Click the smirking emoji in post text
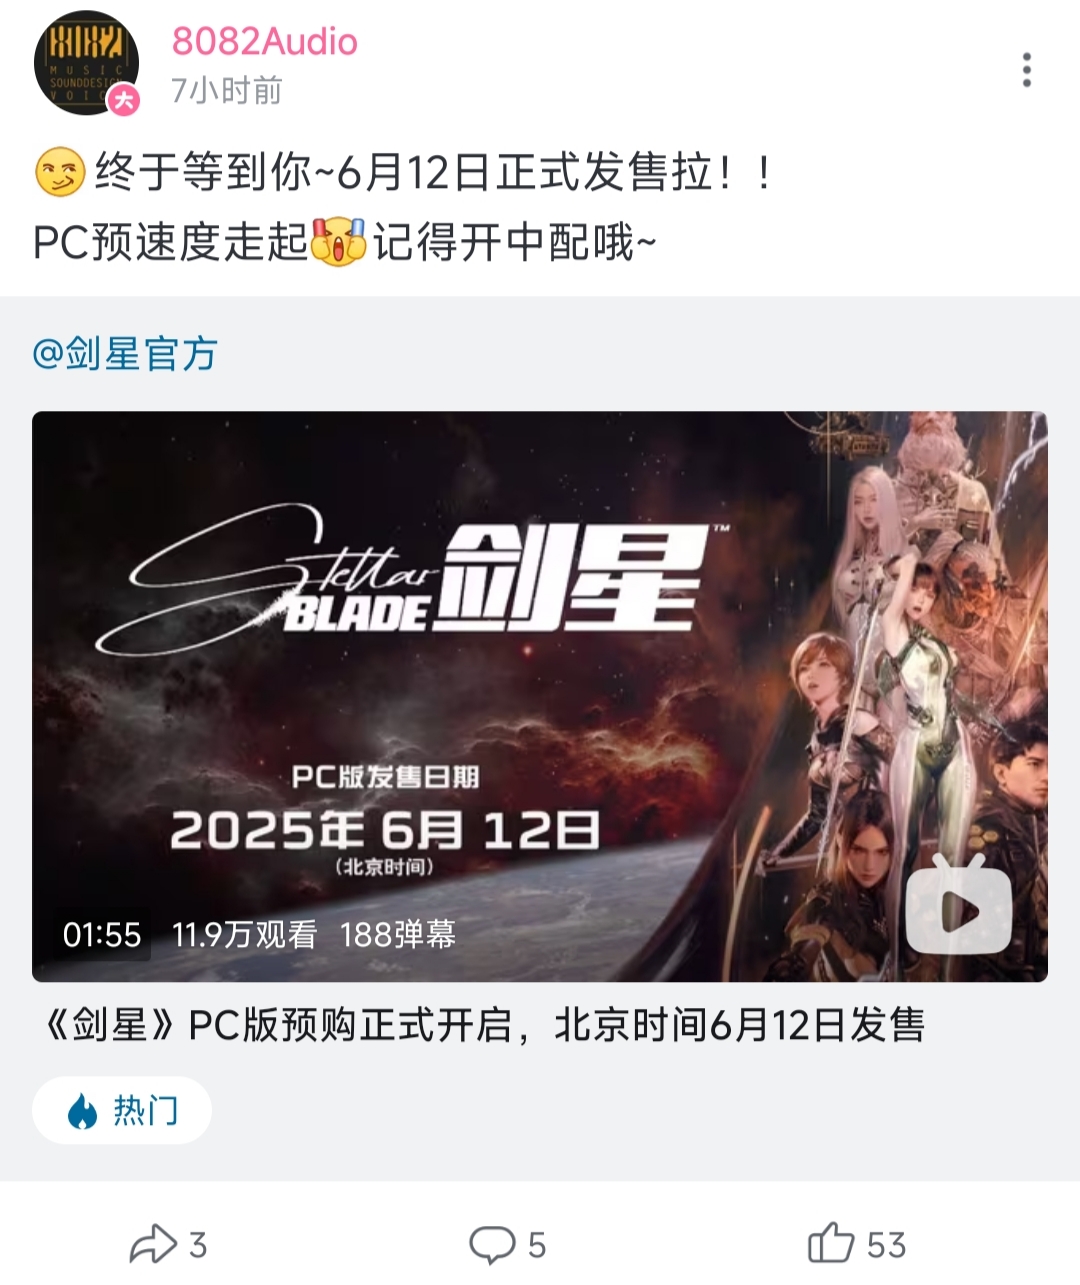Viewport: 1080px width, 1285px height. [x=60, y=172]
